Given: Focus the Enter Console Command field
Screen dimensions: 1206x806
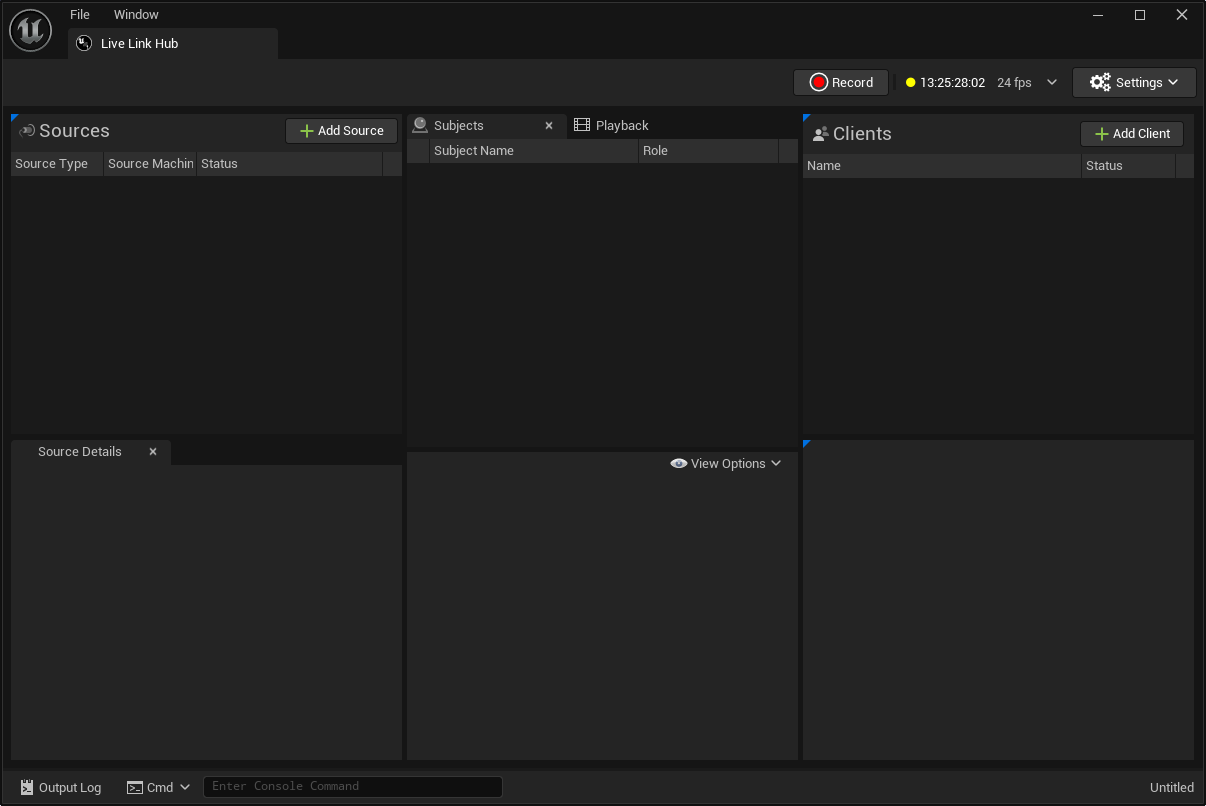Looking at the screenshot, I should pyautogui.click(x=352, y=787).
